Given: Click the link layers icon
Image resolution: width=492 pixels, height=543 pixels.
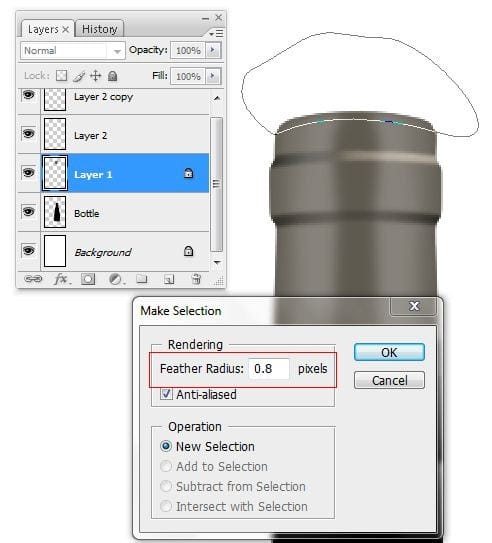Looking at the screenshot, I should pos(33,279).
